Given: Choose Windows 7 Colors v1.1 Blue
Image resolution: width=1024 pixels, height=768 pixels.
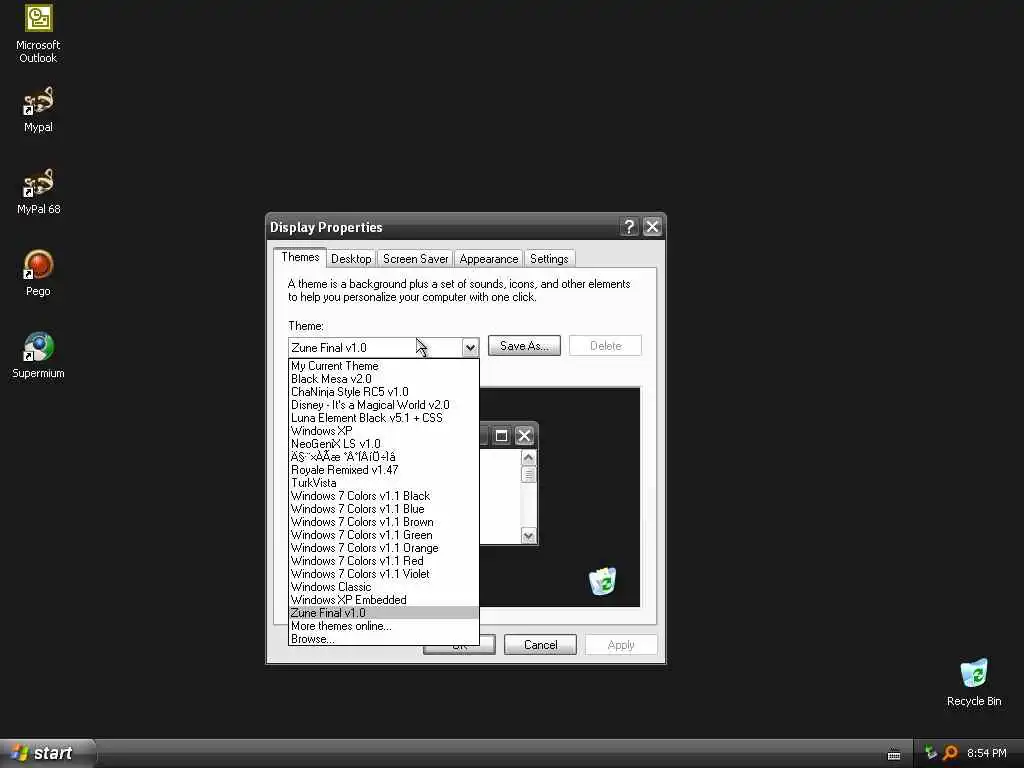Looking at the screenshot, I should (x=383, y=509).
